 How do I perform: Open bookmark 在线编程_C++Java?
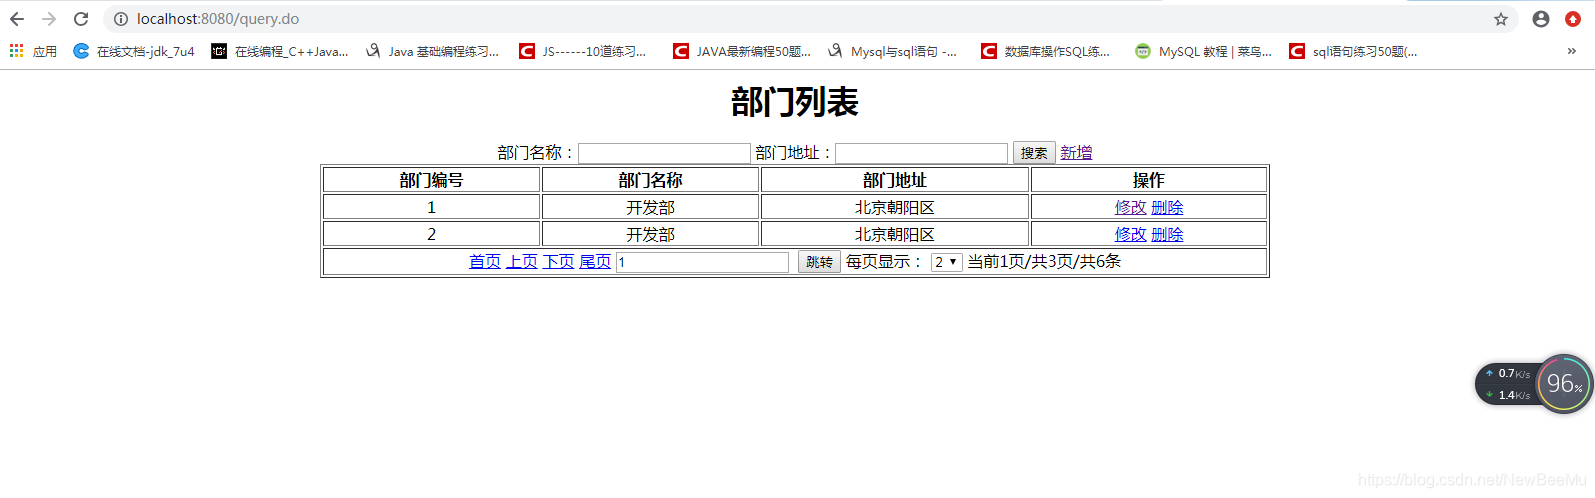(280, 51)
